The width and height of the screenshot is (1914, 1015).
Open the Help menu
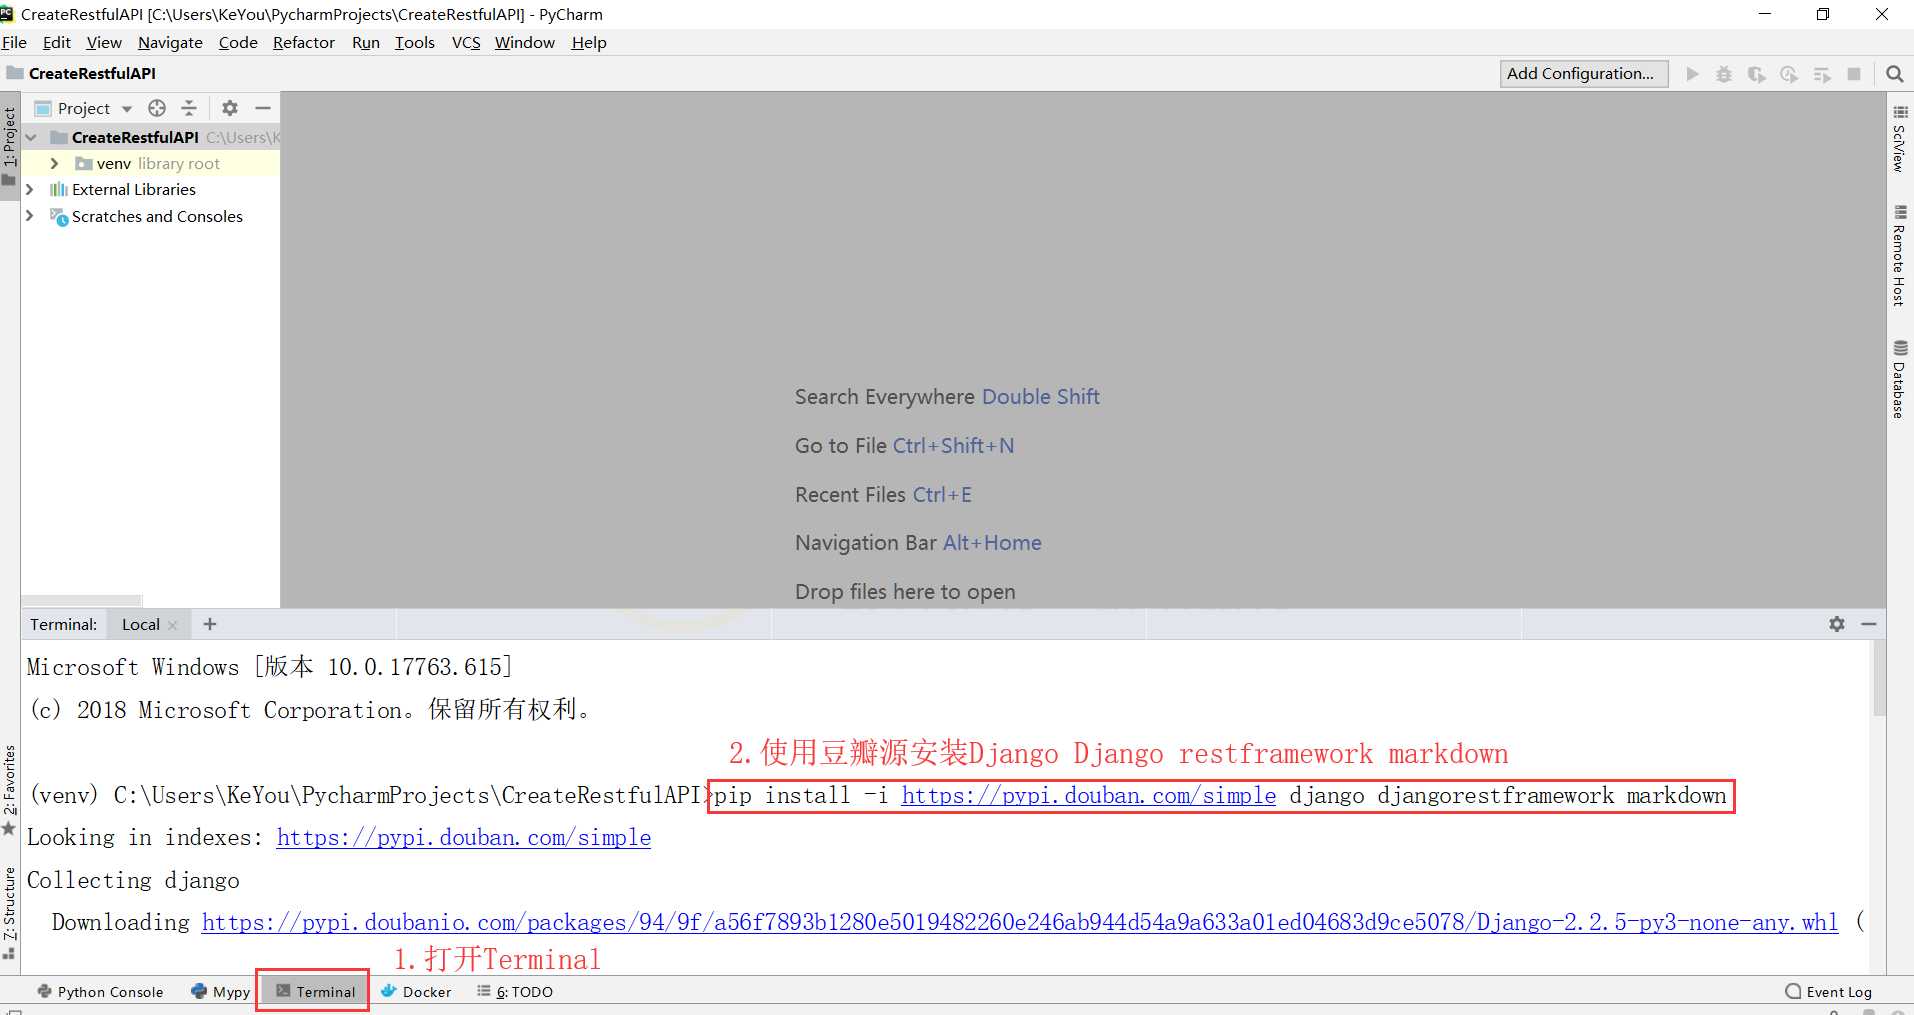(x=589, y=42)
